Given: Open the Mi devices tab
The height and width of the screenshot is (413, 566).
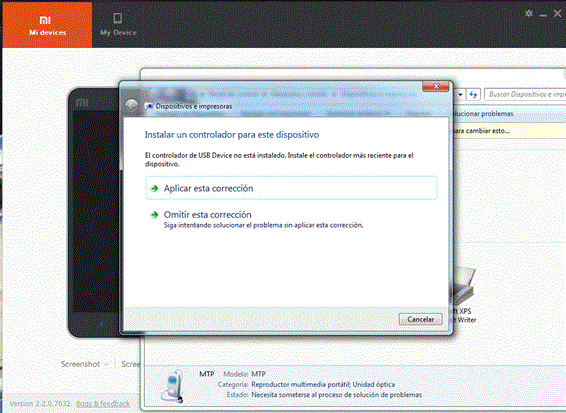Looking at the screenshot, I should 47,25.
